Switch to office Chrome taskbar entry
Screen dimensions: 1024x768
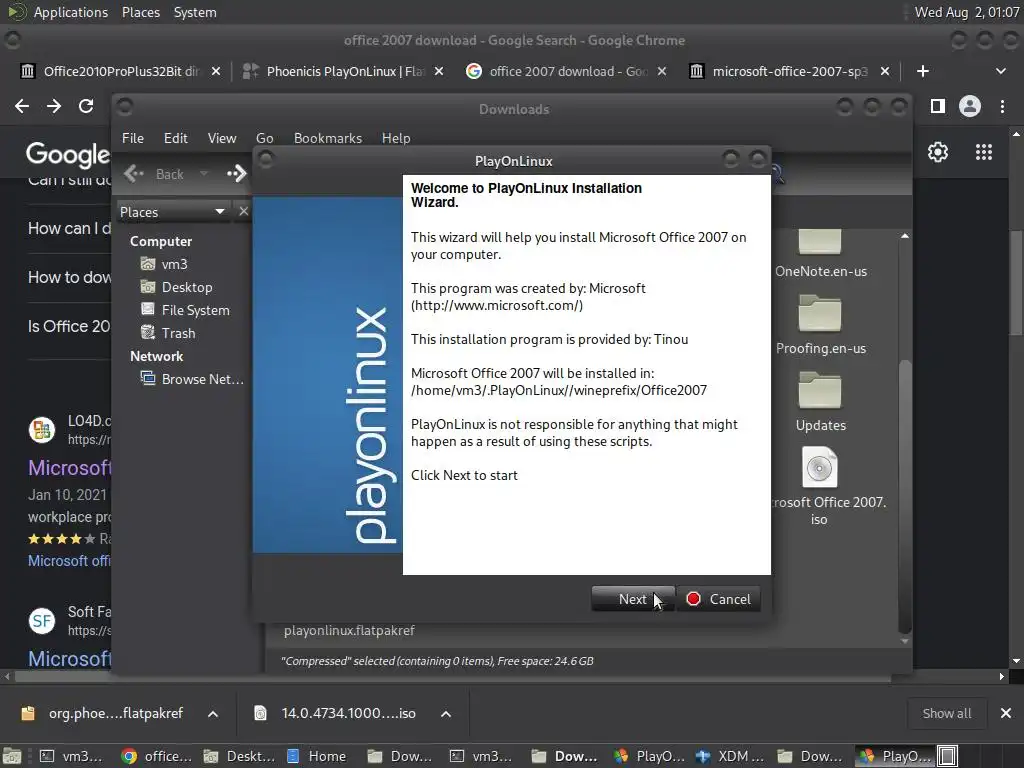coord(157,756)
